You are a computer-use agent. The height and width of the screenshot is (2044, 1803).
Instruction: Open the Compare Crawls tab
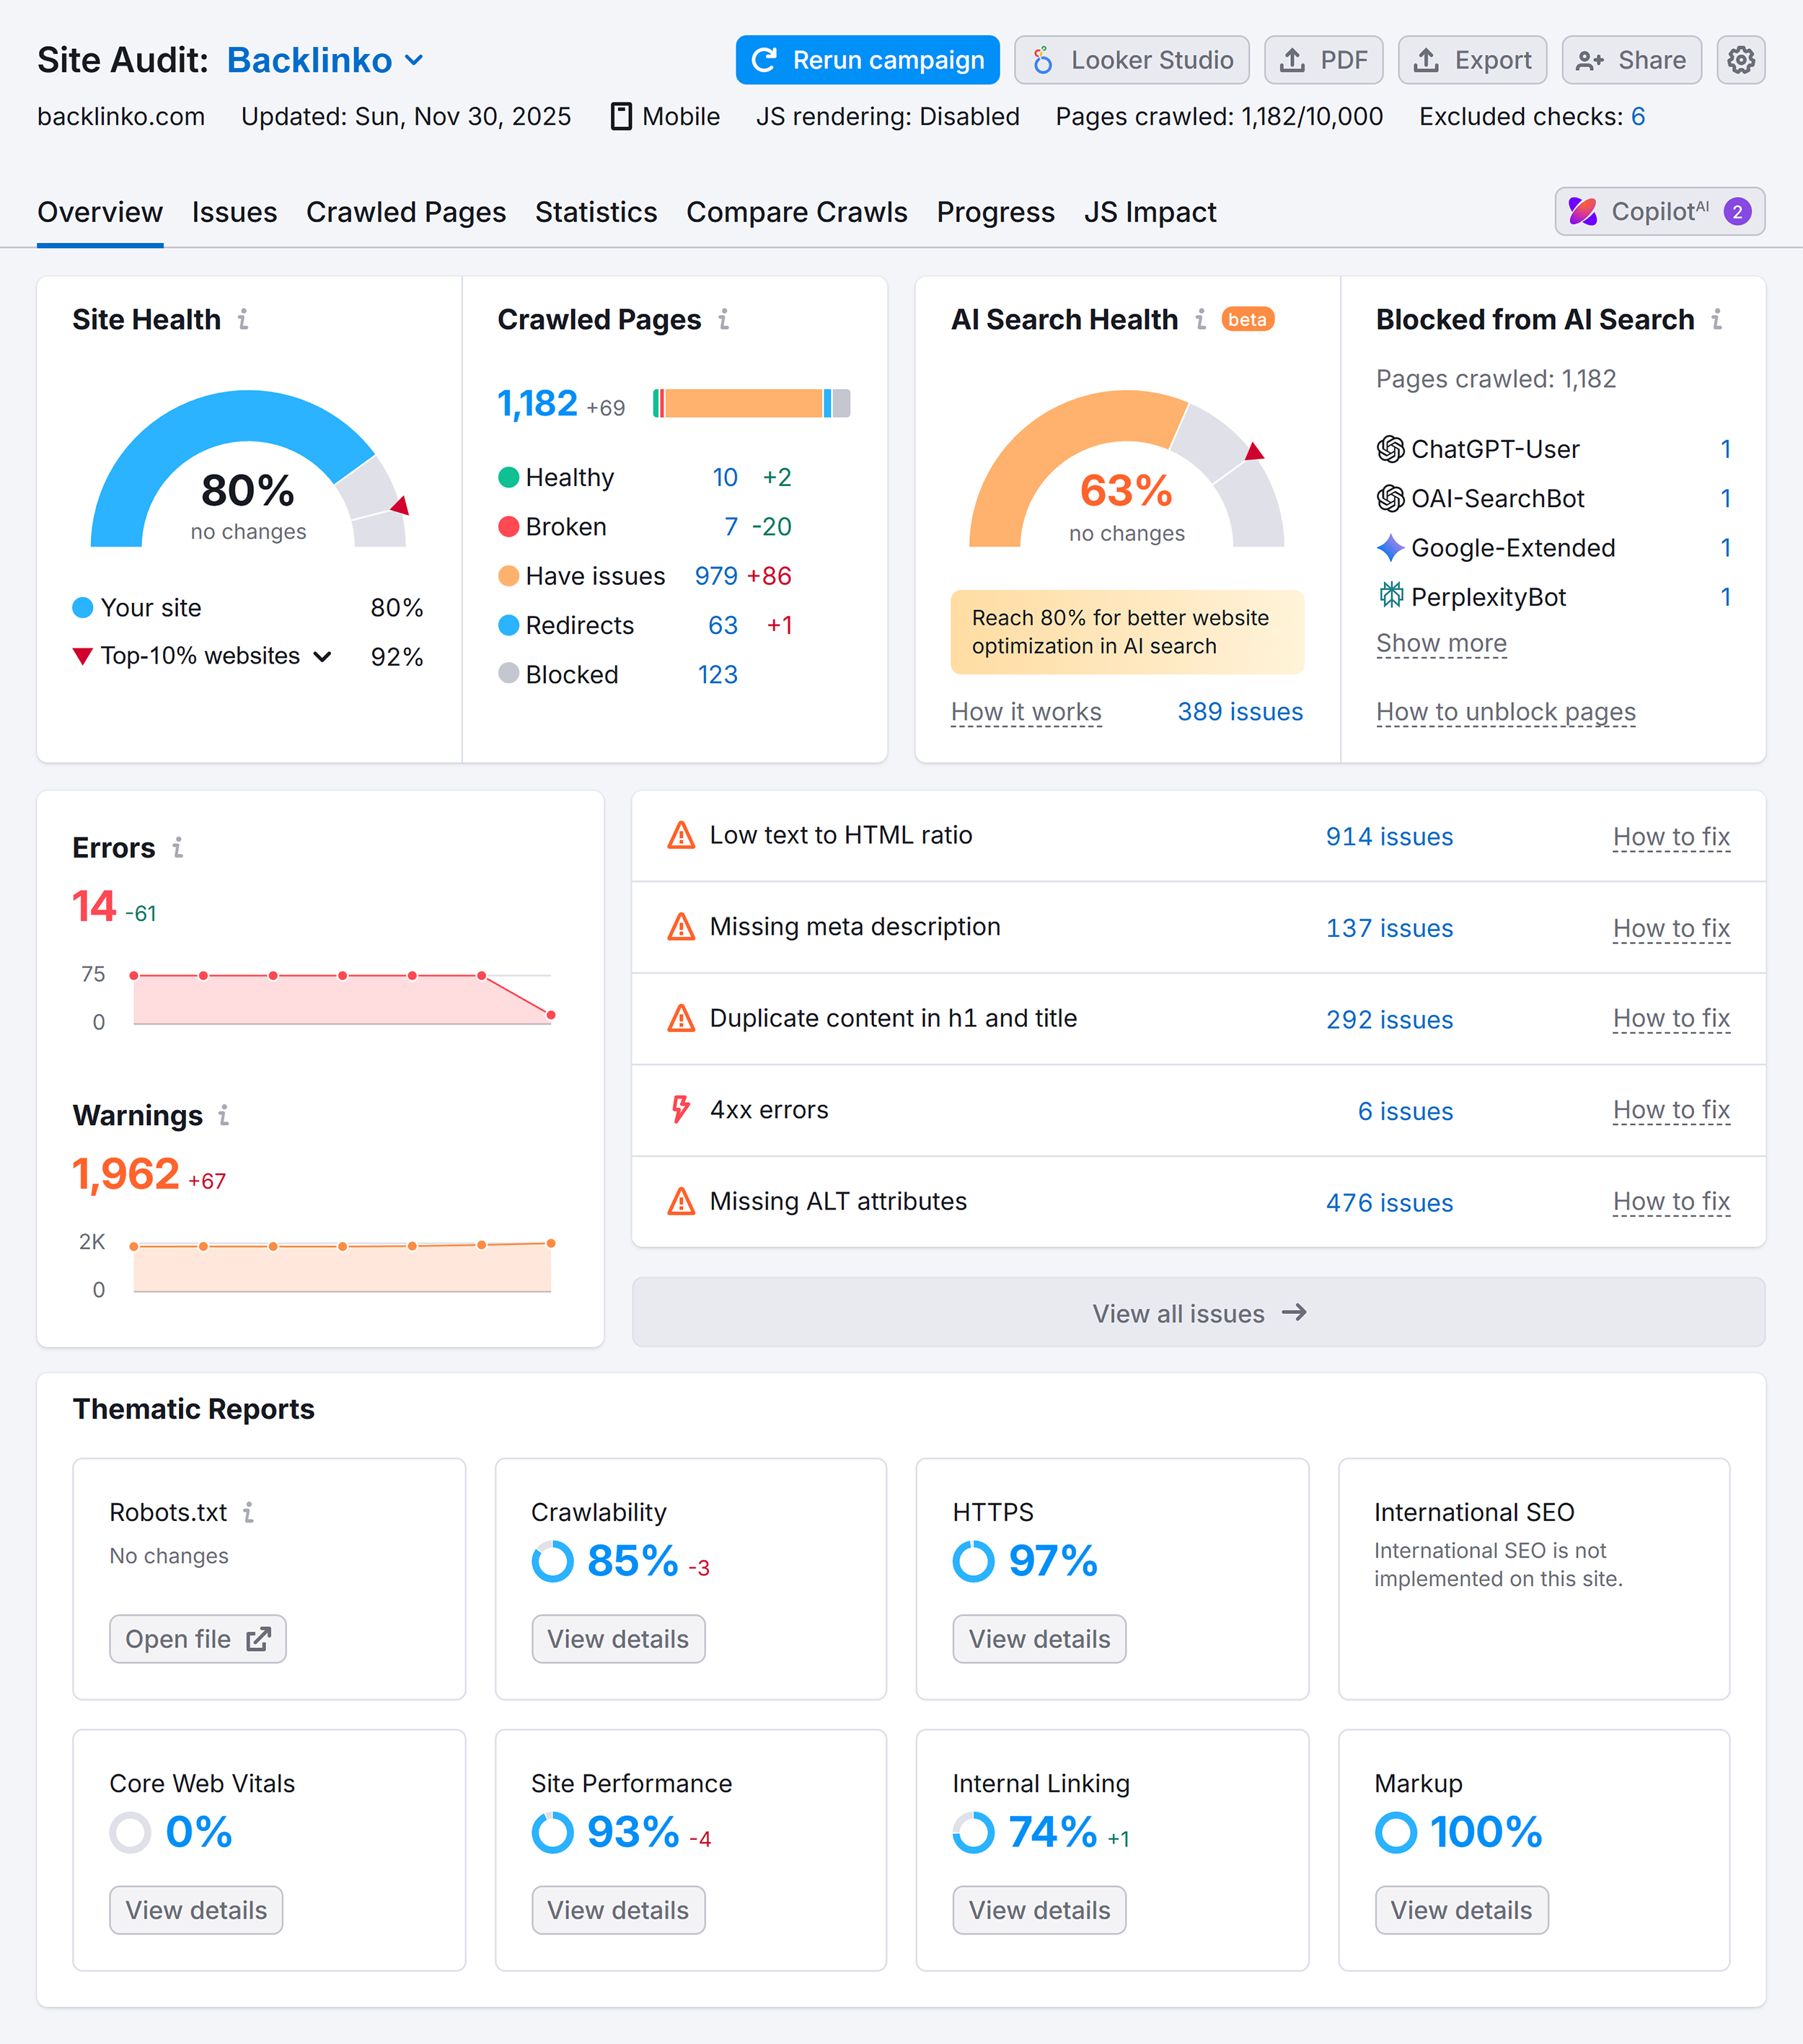[797, 212]
